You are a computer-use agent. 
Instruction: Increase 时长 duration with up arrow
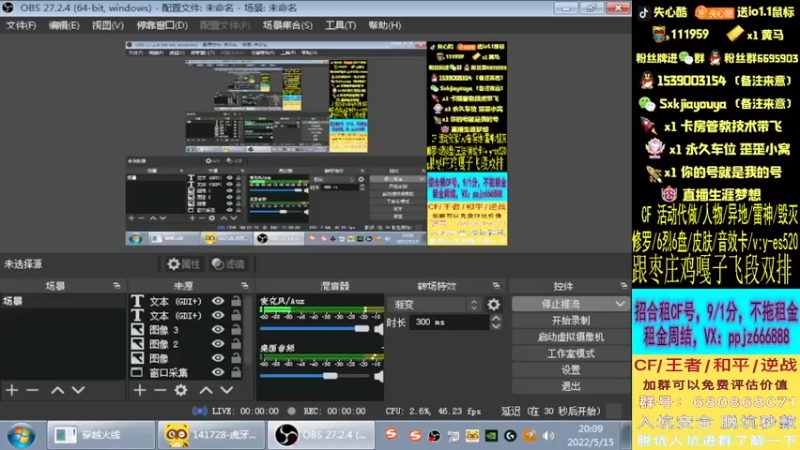click(x=496, y=318)
